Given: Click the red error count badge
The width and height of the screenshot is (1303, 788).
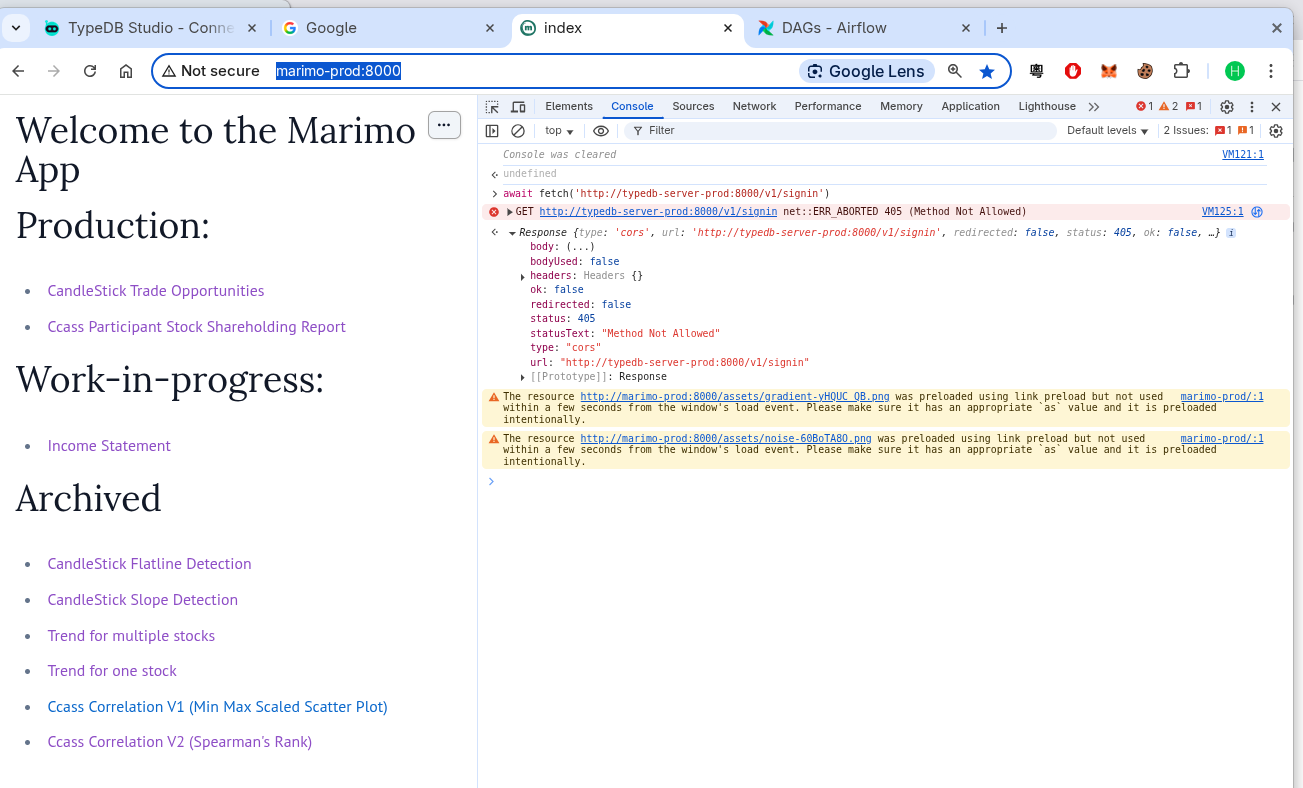Looking at the screenshot, I should [x=1144, y=107].
